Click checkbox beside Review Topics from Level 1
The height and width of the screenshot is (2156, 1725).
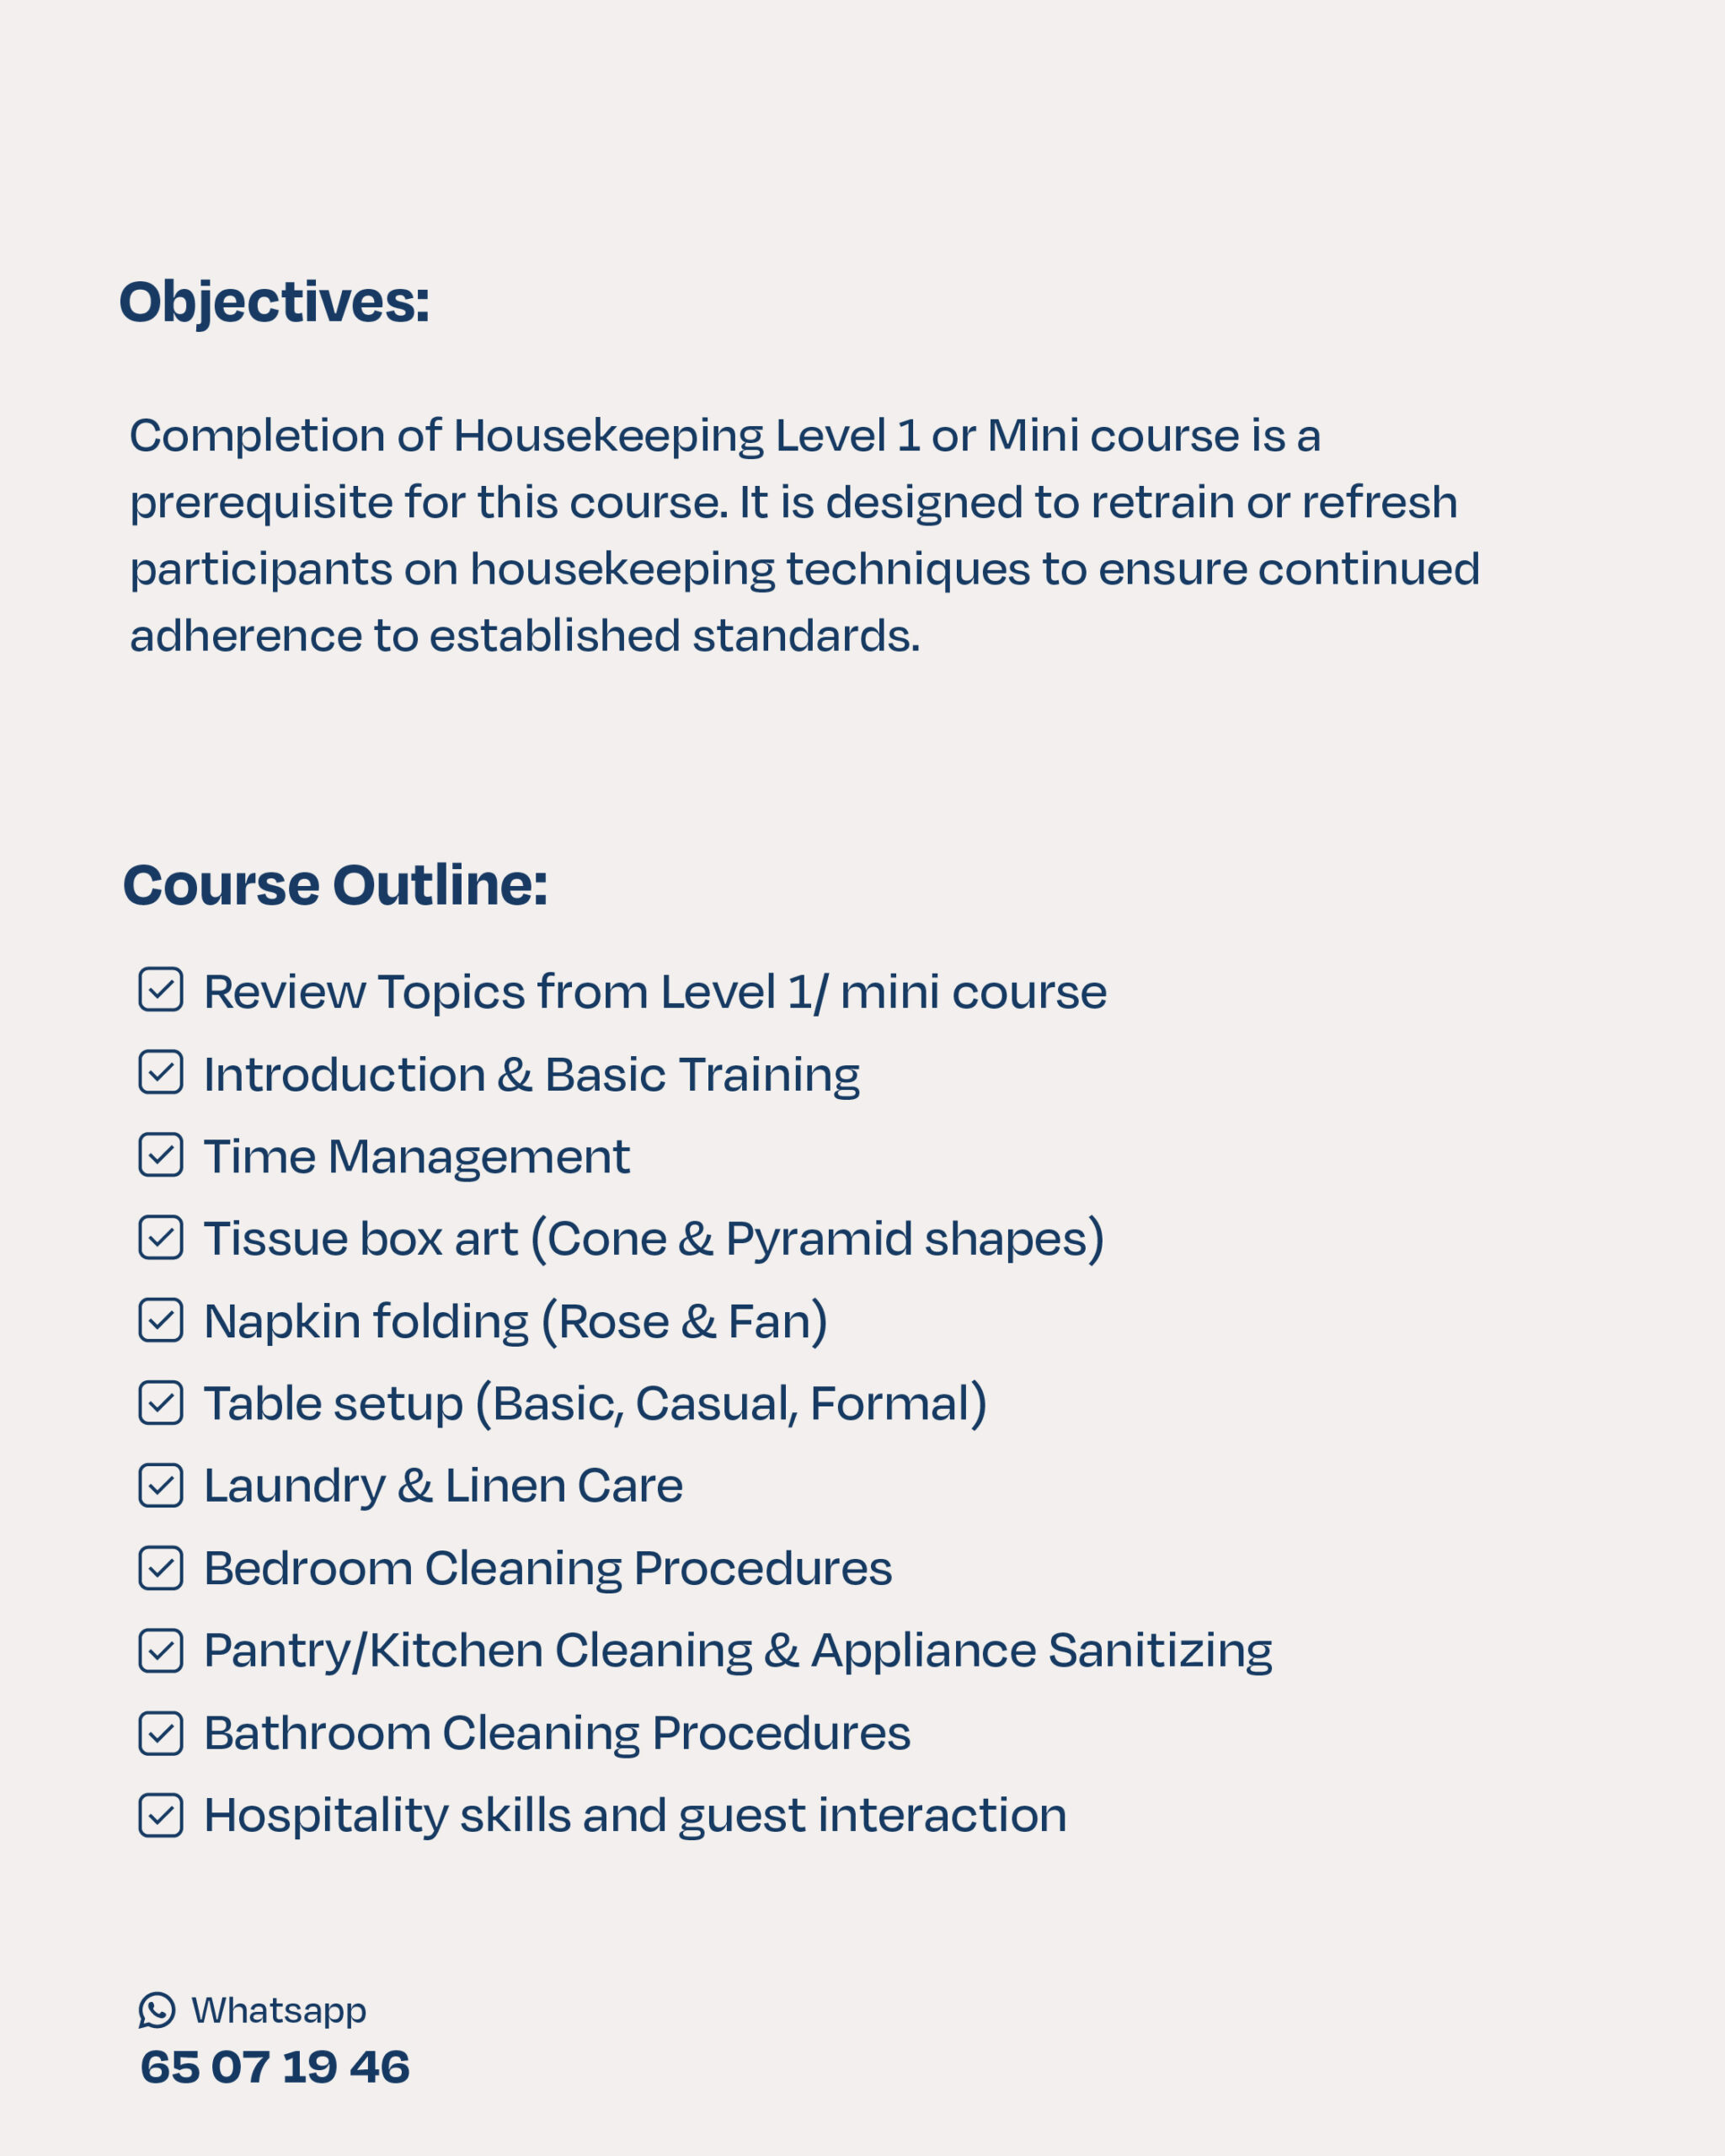(x=161, y=990)
